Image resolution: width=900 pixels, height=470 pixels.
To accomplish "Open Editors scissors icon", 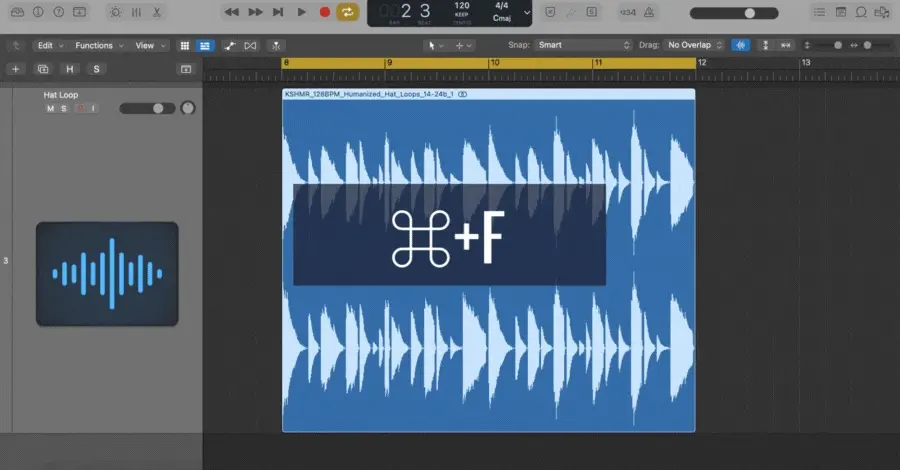I will tap(157, 12).
